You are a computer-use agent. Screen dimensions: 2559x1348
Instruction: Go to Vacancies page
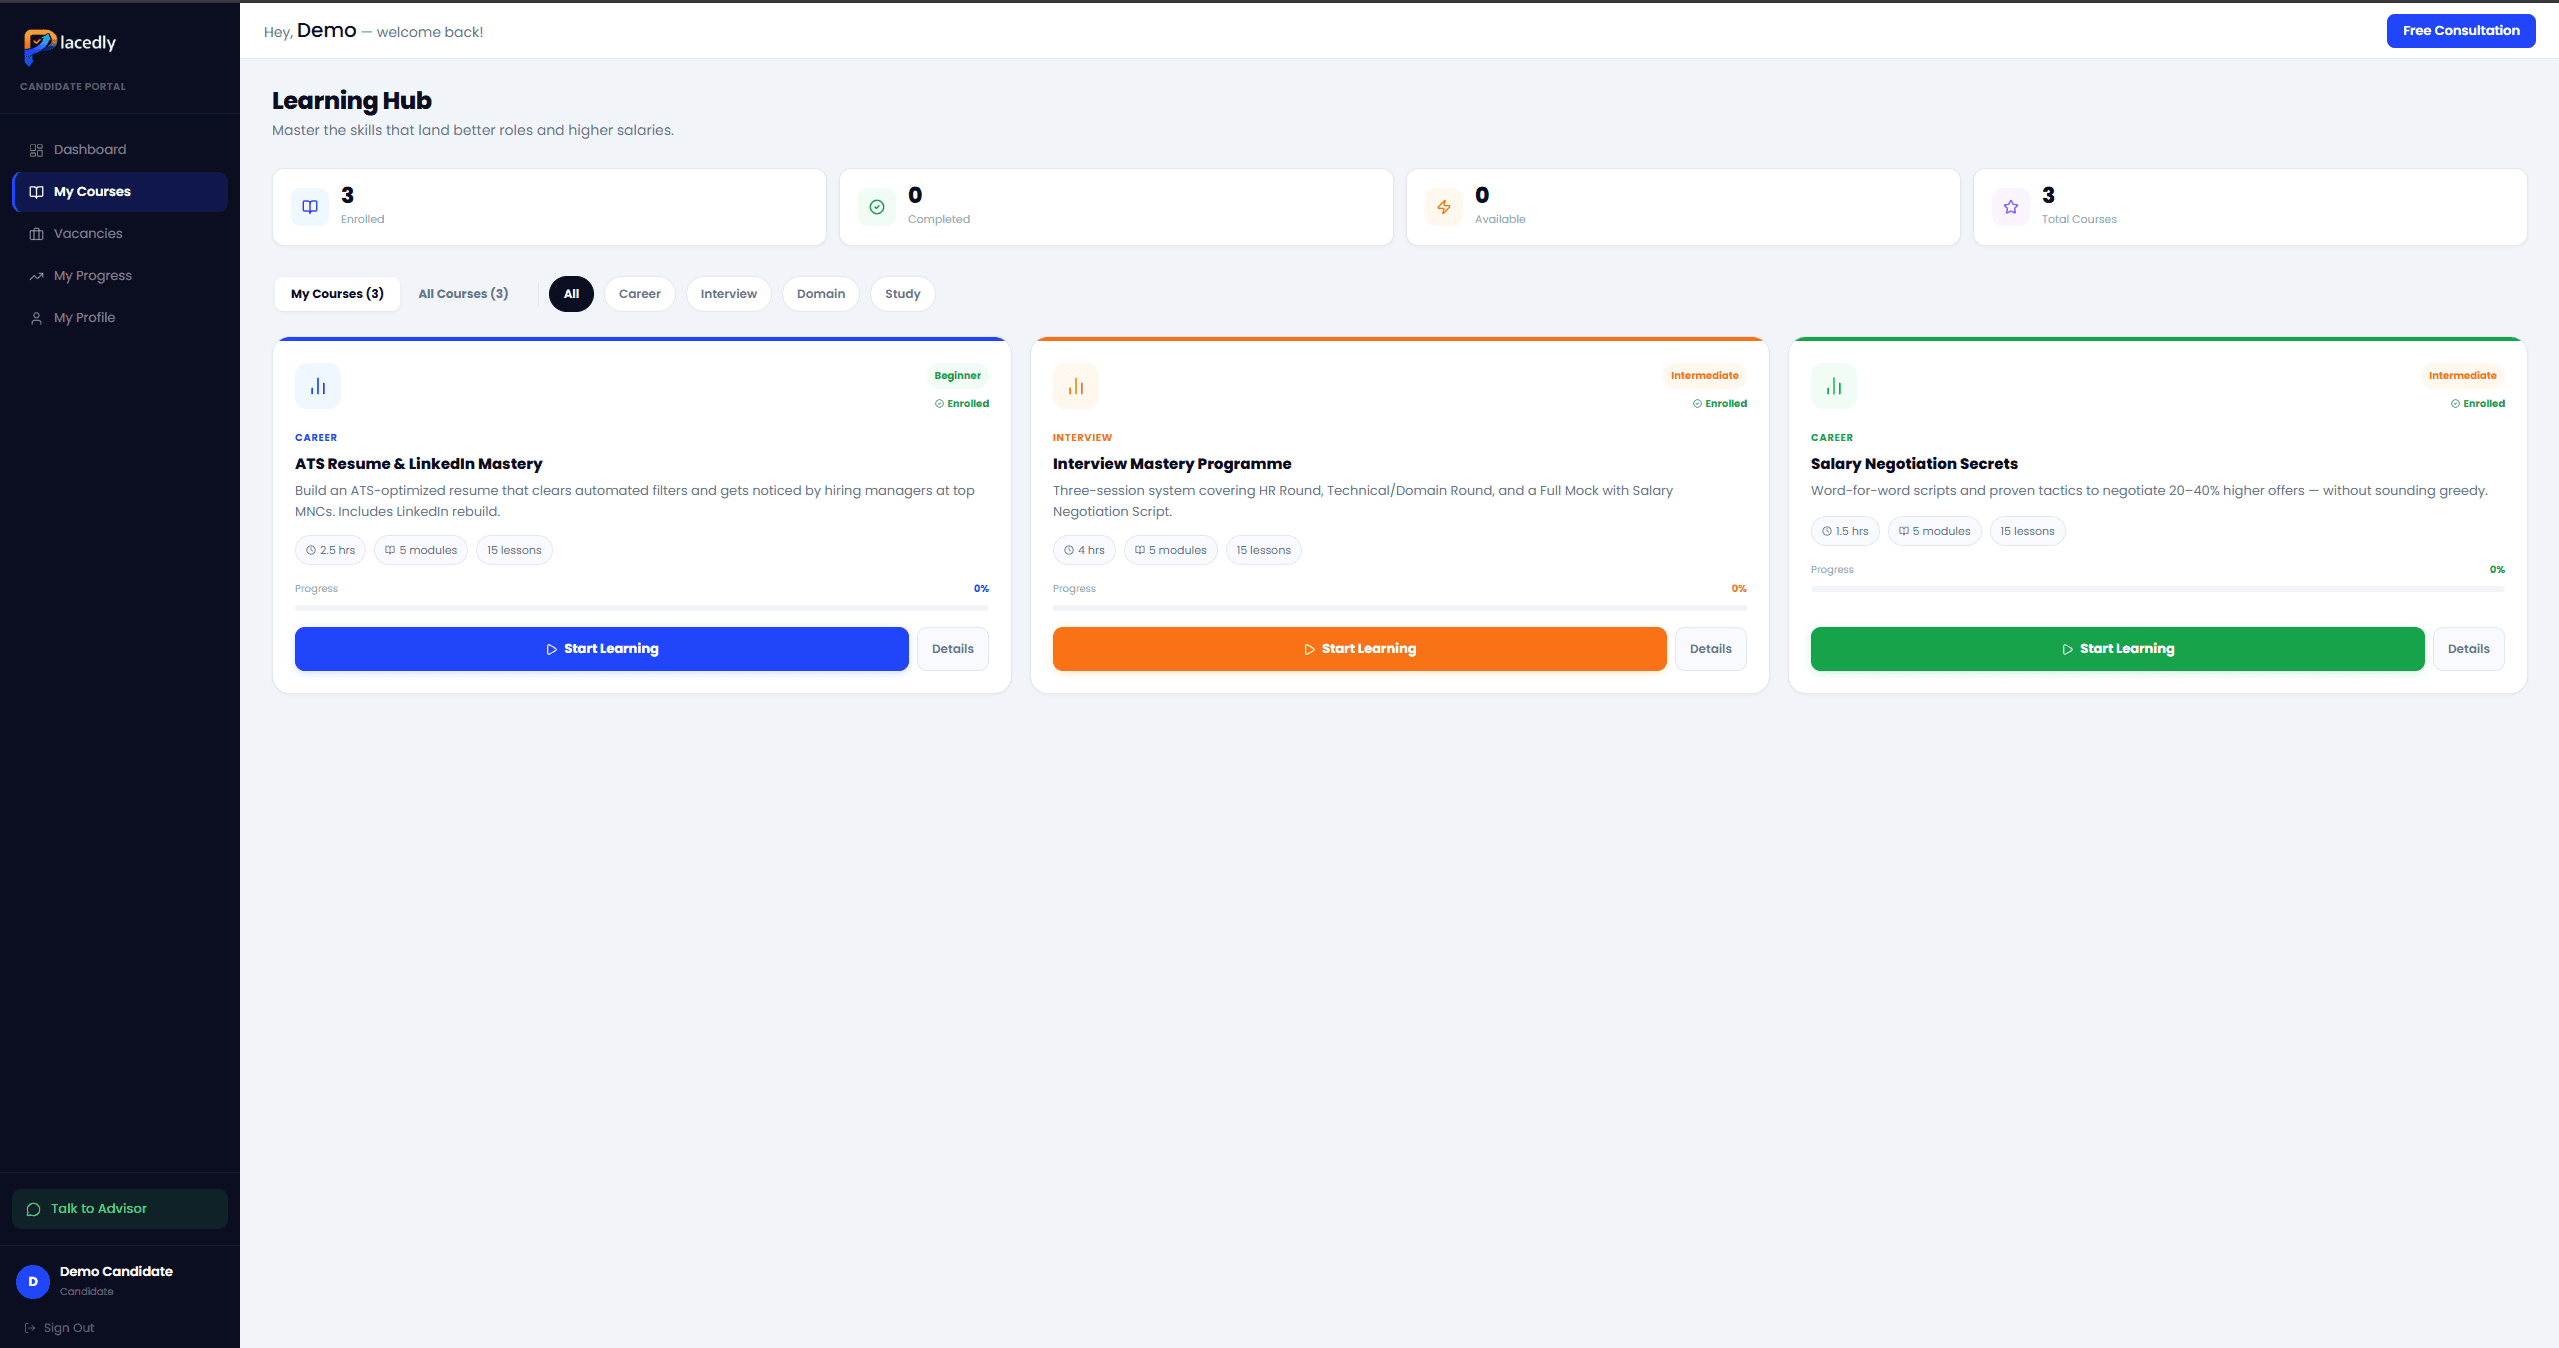120,234
